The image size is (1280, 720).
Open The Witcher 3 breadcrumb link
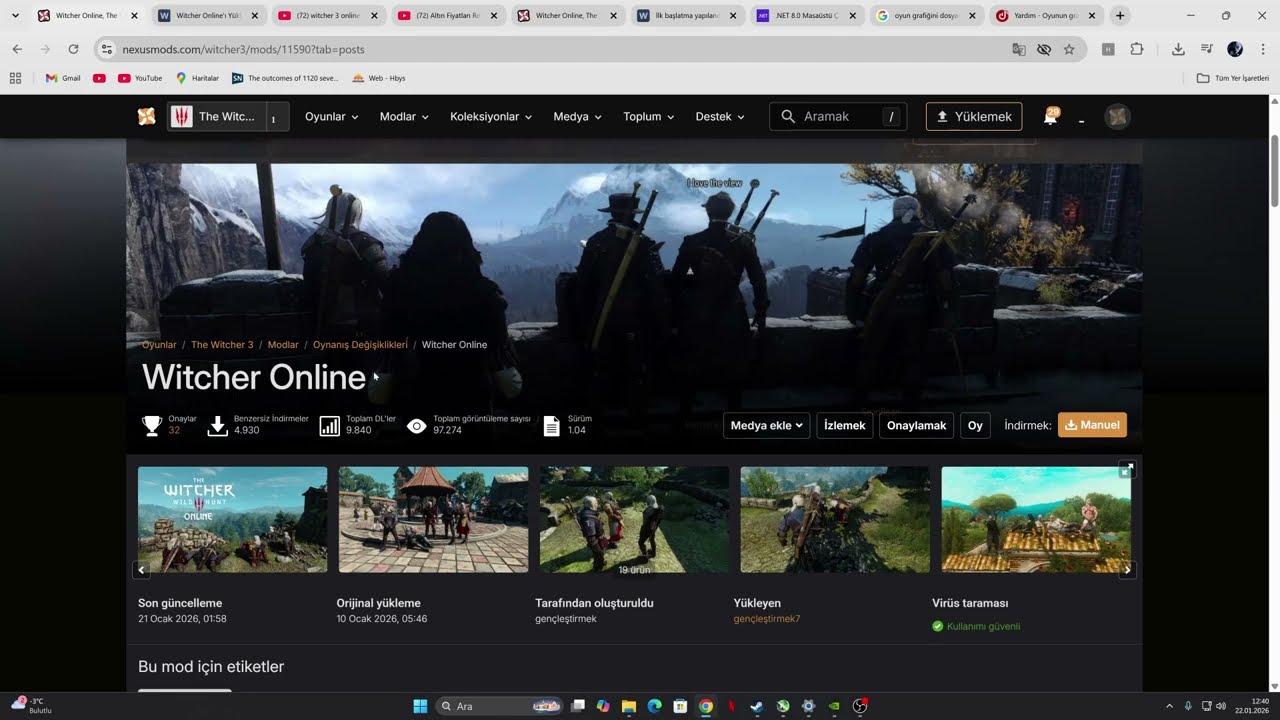coord(222,345)
